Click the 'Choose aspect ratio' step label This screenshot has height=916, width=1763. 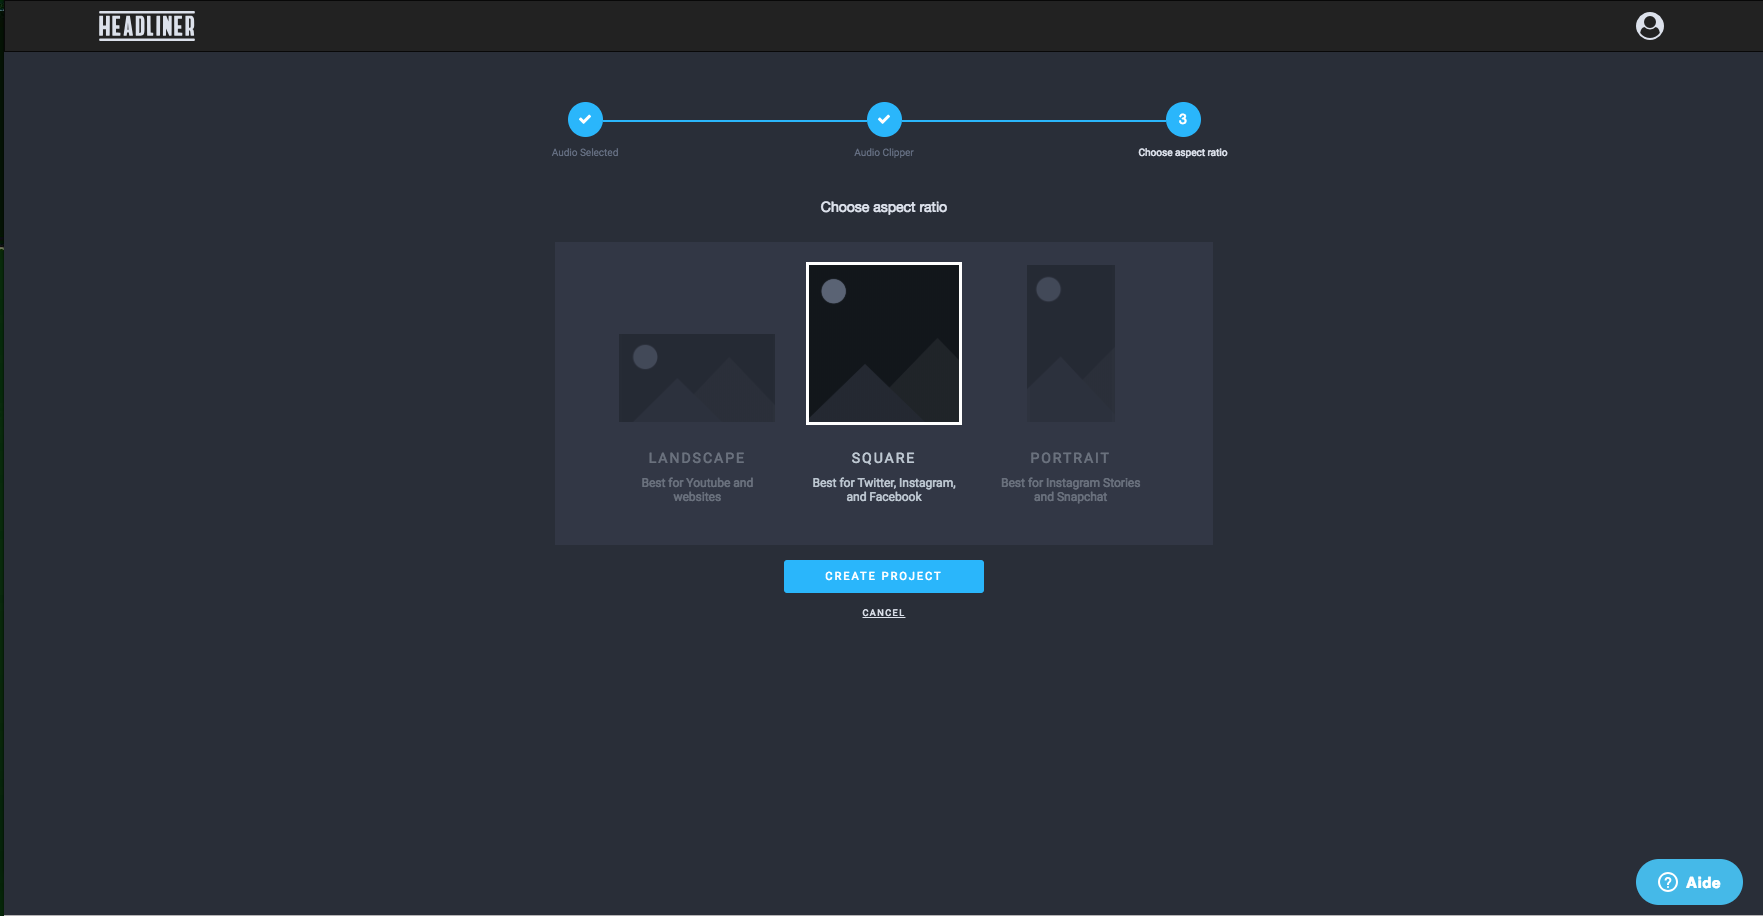coord(1183,153)
